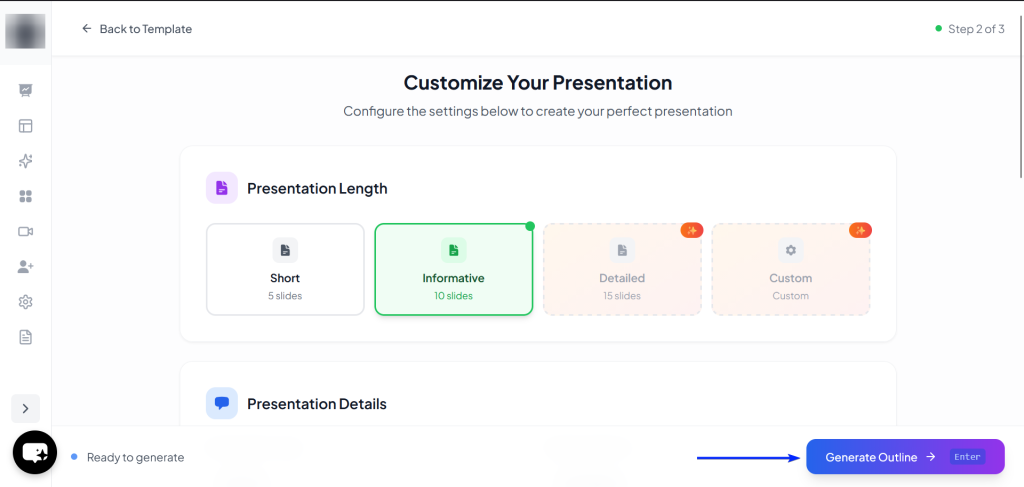Select the Informative 10 slides option
The height and width of the screenshot is (487, 1024).
pos(453,269)
